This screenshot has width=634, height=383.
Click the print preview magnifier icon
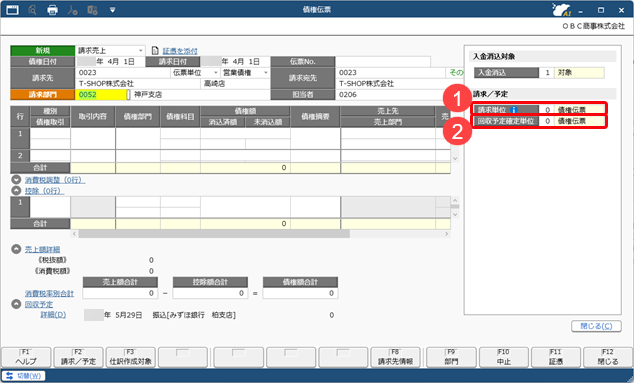32,10
